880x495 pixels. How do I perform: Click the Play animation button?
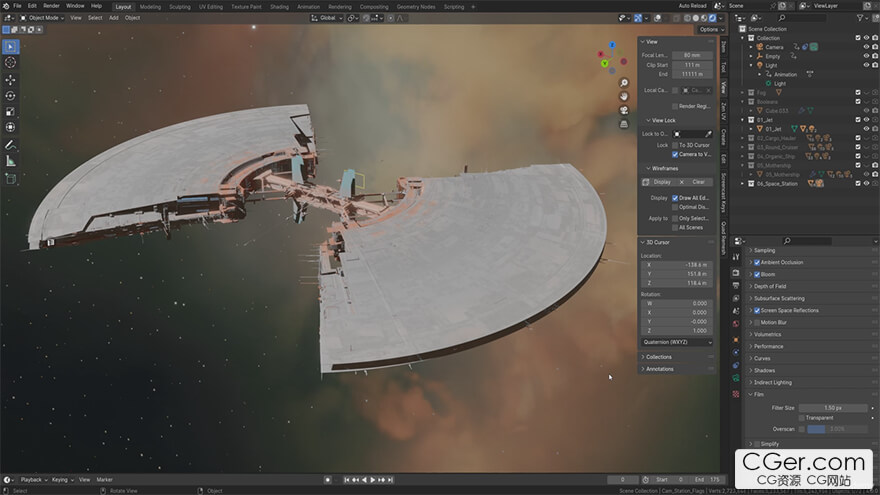(x=373, y=480)
